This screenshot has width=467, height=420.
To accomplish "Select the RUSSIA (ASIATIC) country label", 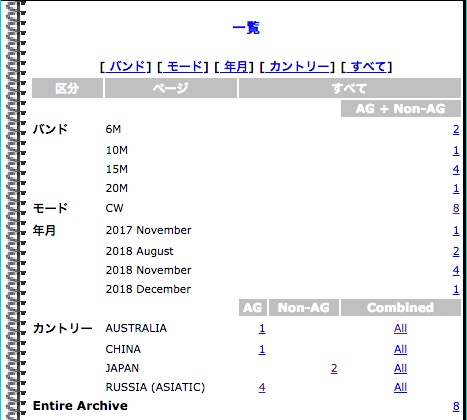I will tap(155, 387).
